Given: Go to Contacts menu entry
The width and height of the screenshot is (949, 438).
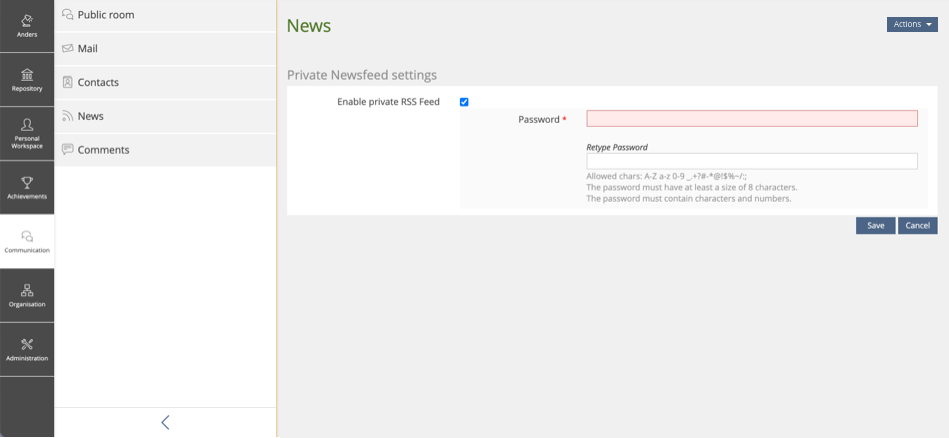Looking at the screenshot, I should (x=165, y=82).
